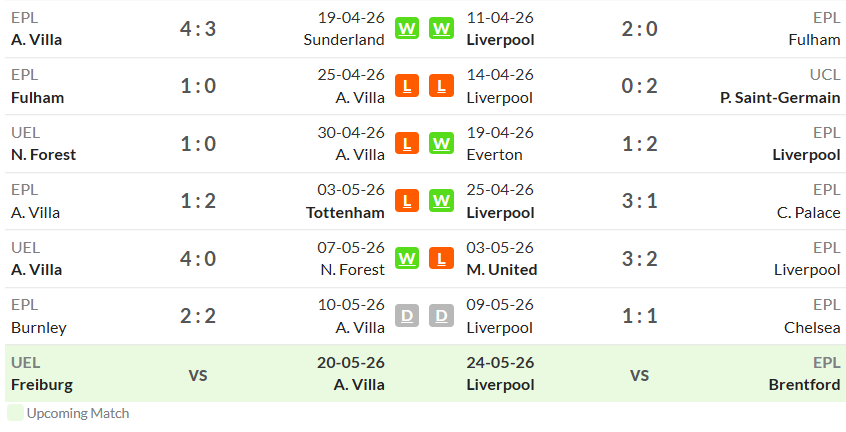Click A. Villa's draw badge versus Burnley

pyautogui.click(x=407, y=316)
